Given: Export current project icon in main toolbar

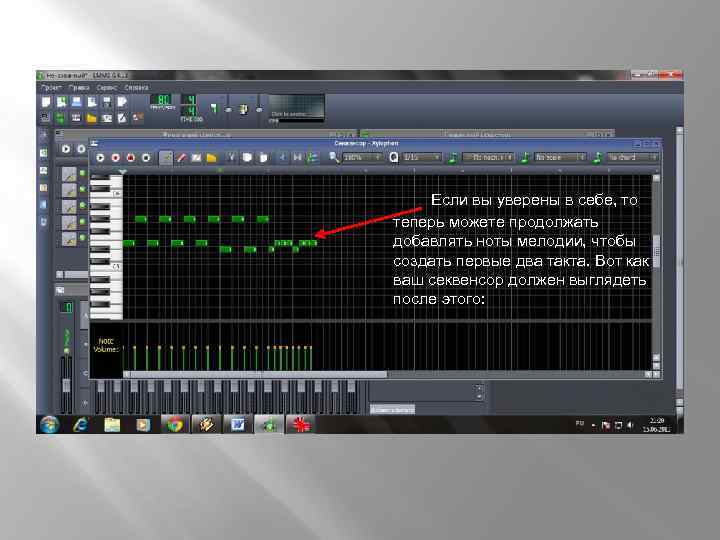Looking at the screenshot, I should pyautogui.click(x=122, y=102).
